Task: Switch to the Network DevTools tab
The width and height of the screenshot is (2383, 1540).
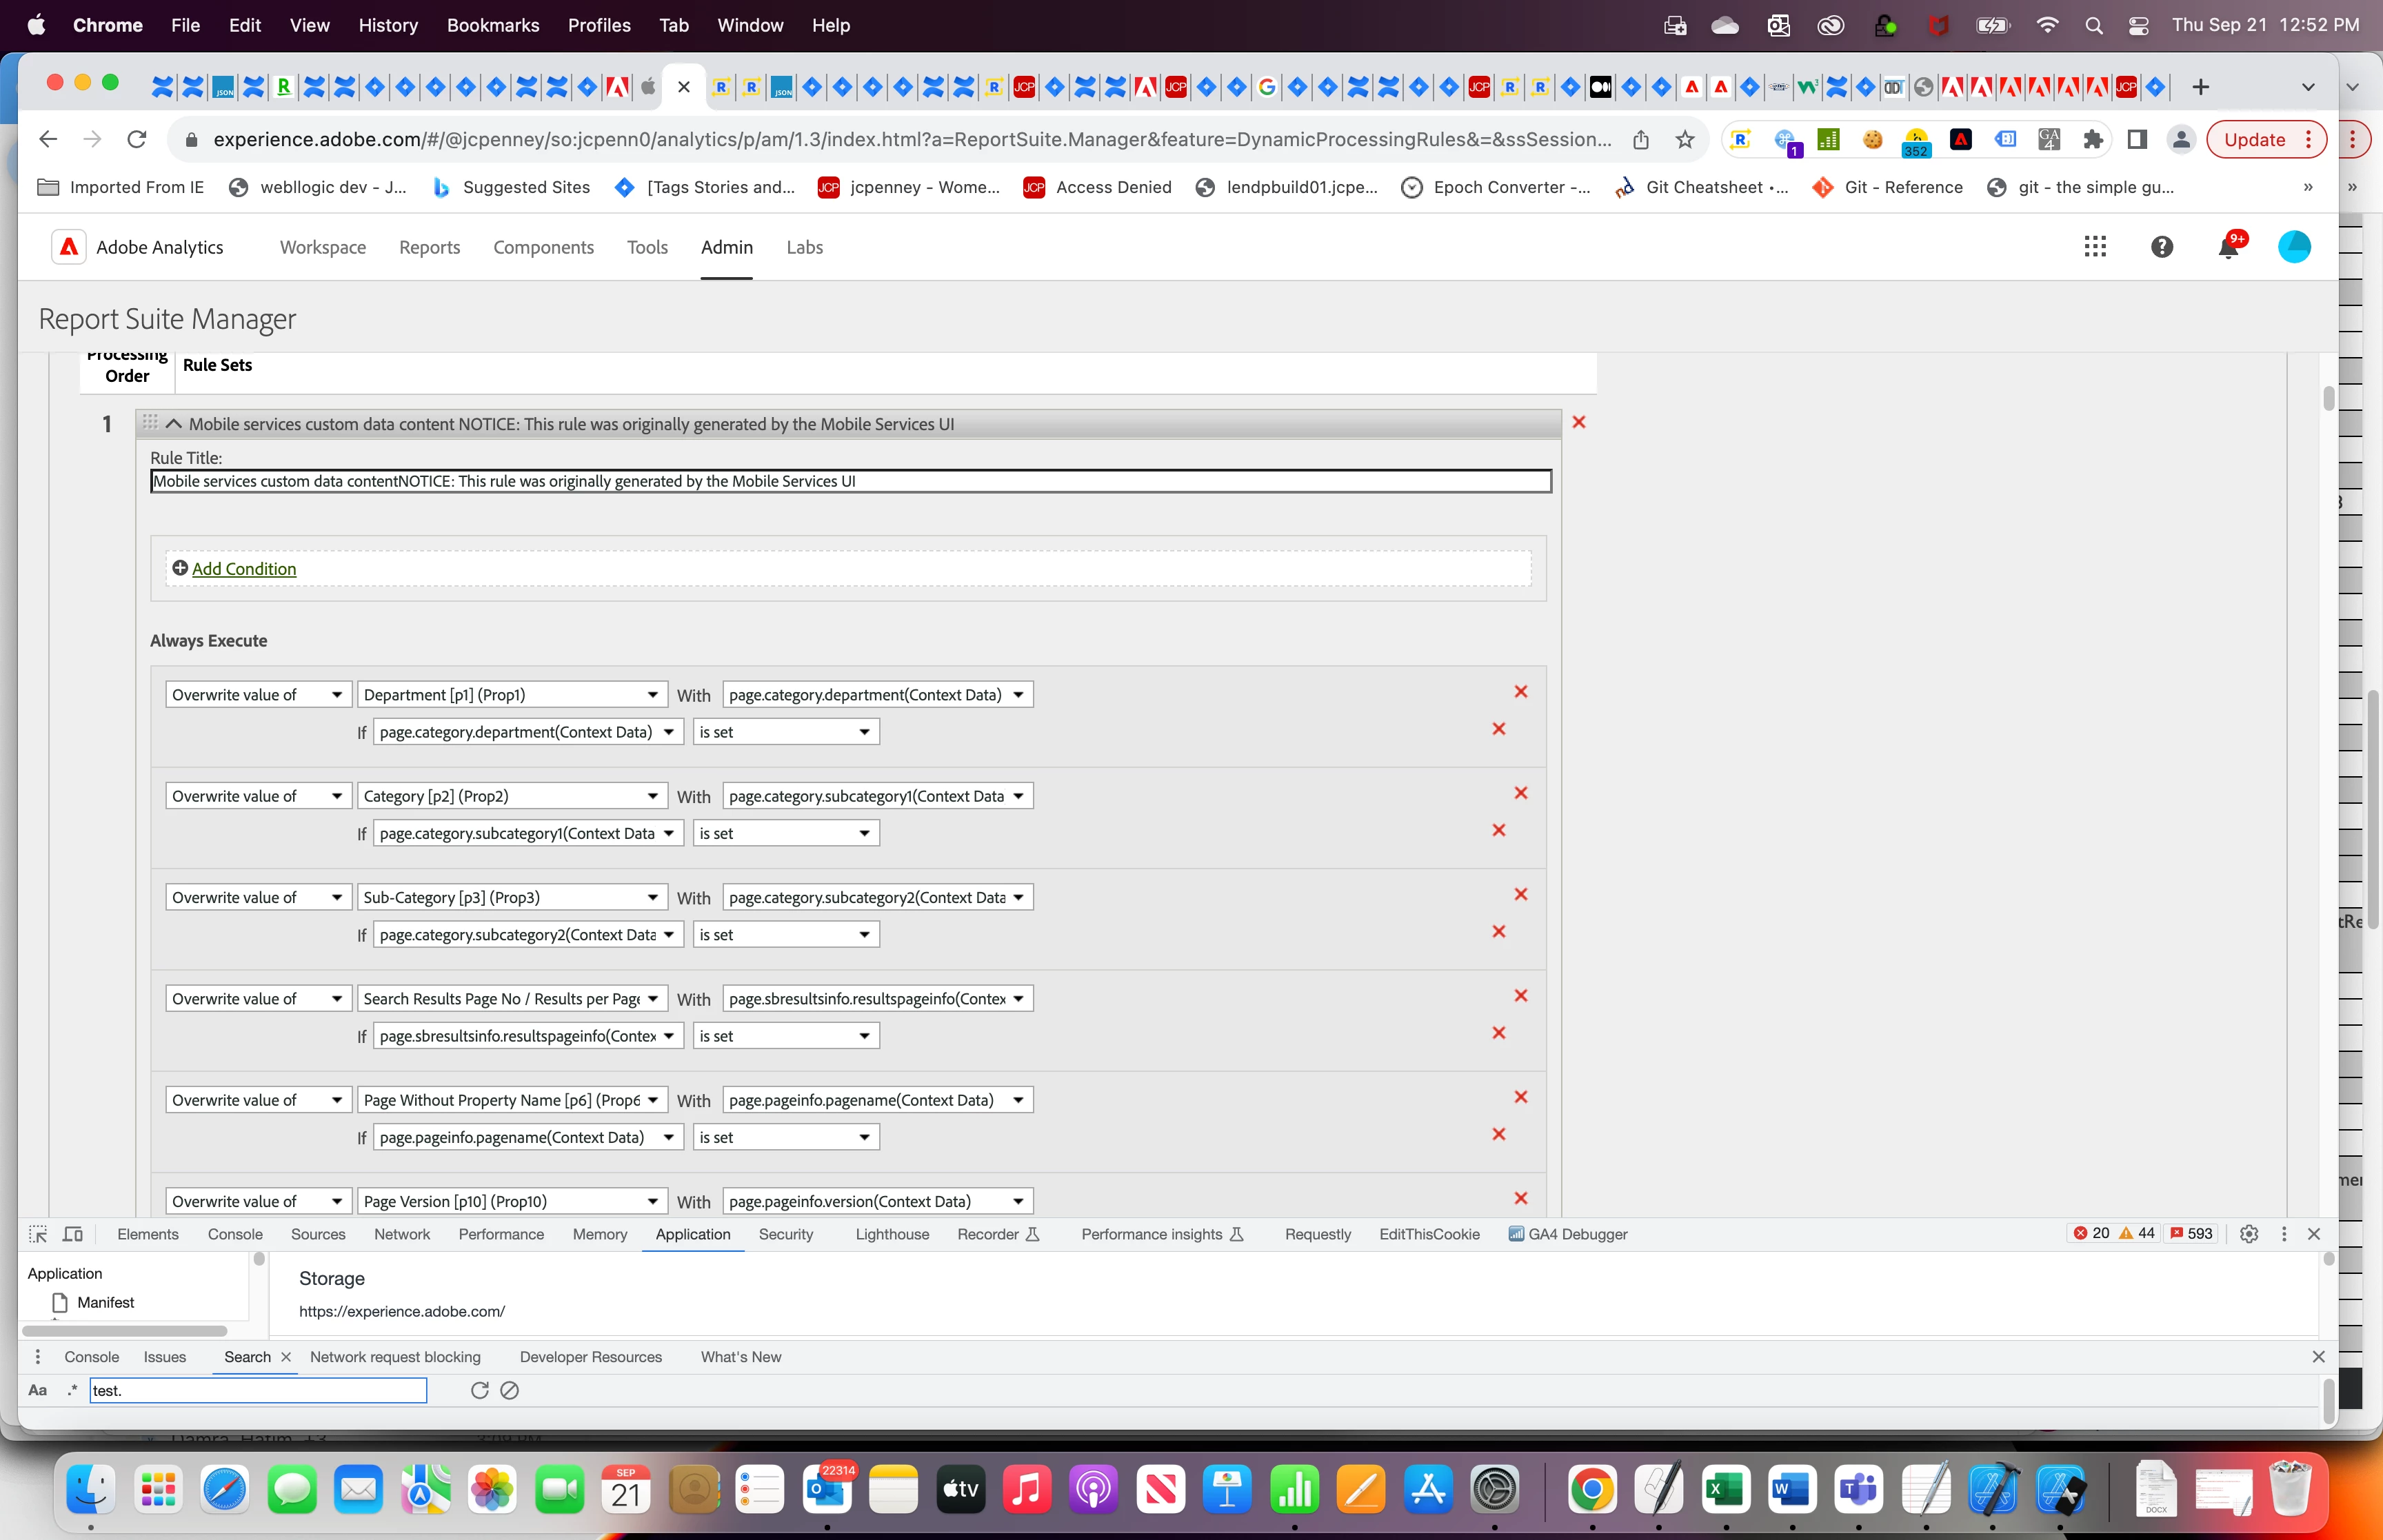Action: coord(402,1234)
